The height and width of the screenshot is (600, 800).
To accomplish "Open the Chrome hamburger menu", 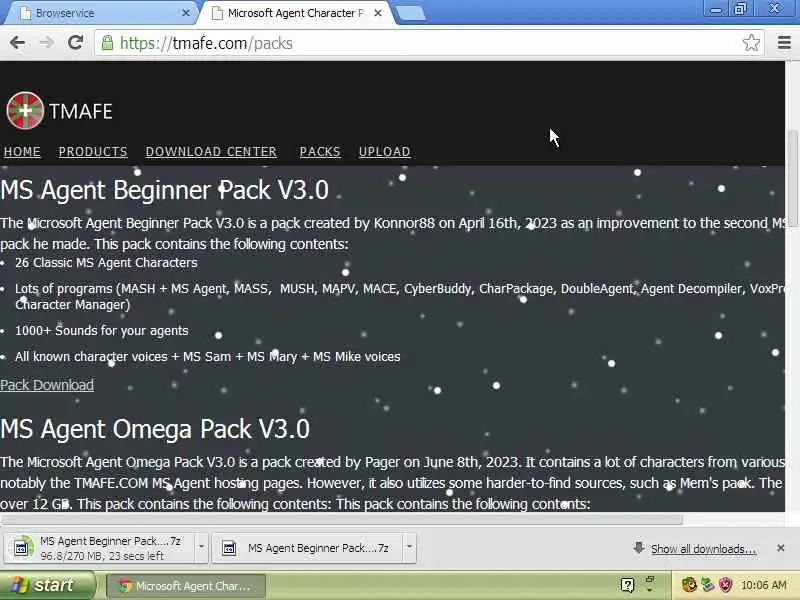I will (784, 43).
